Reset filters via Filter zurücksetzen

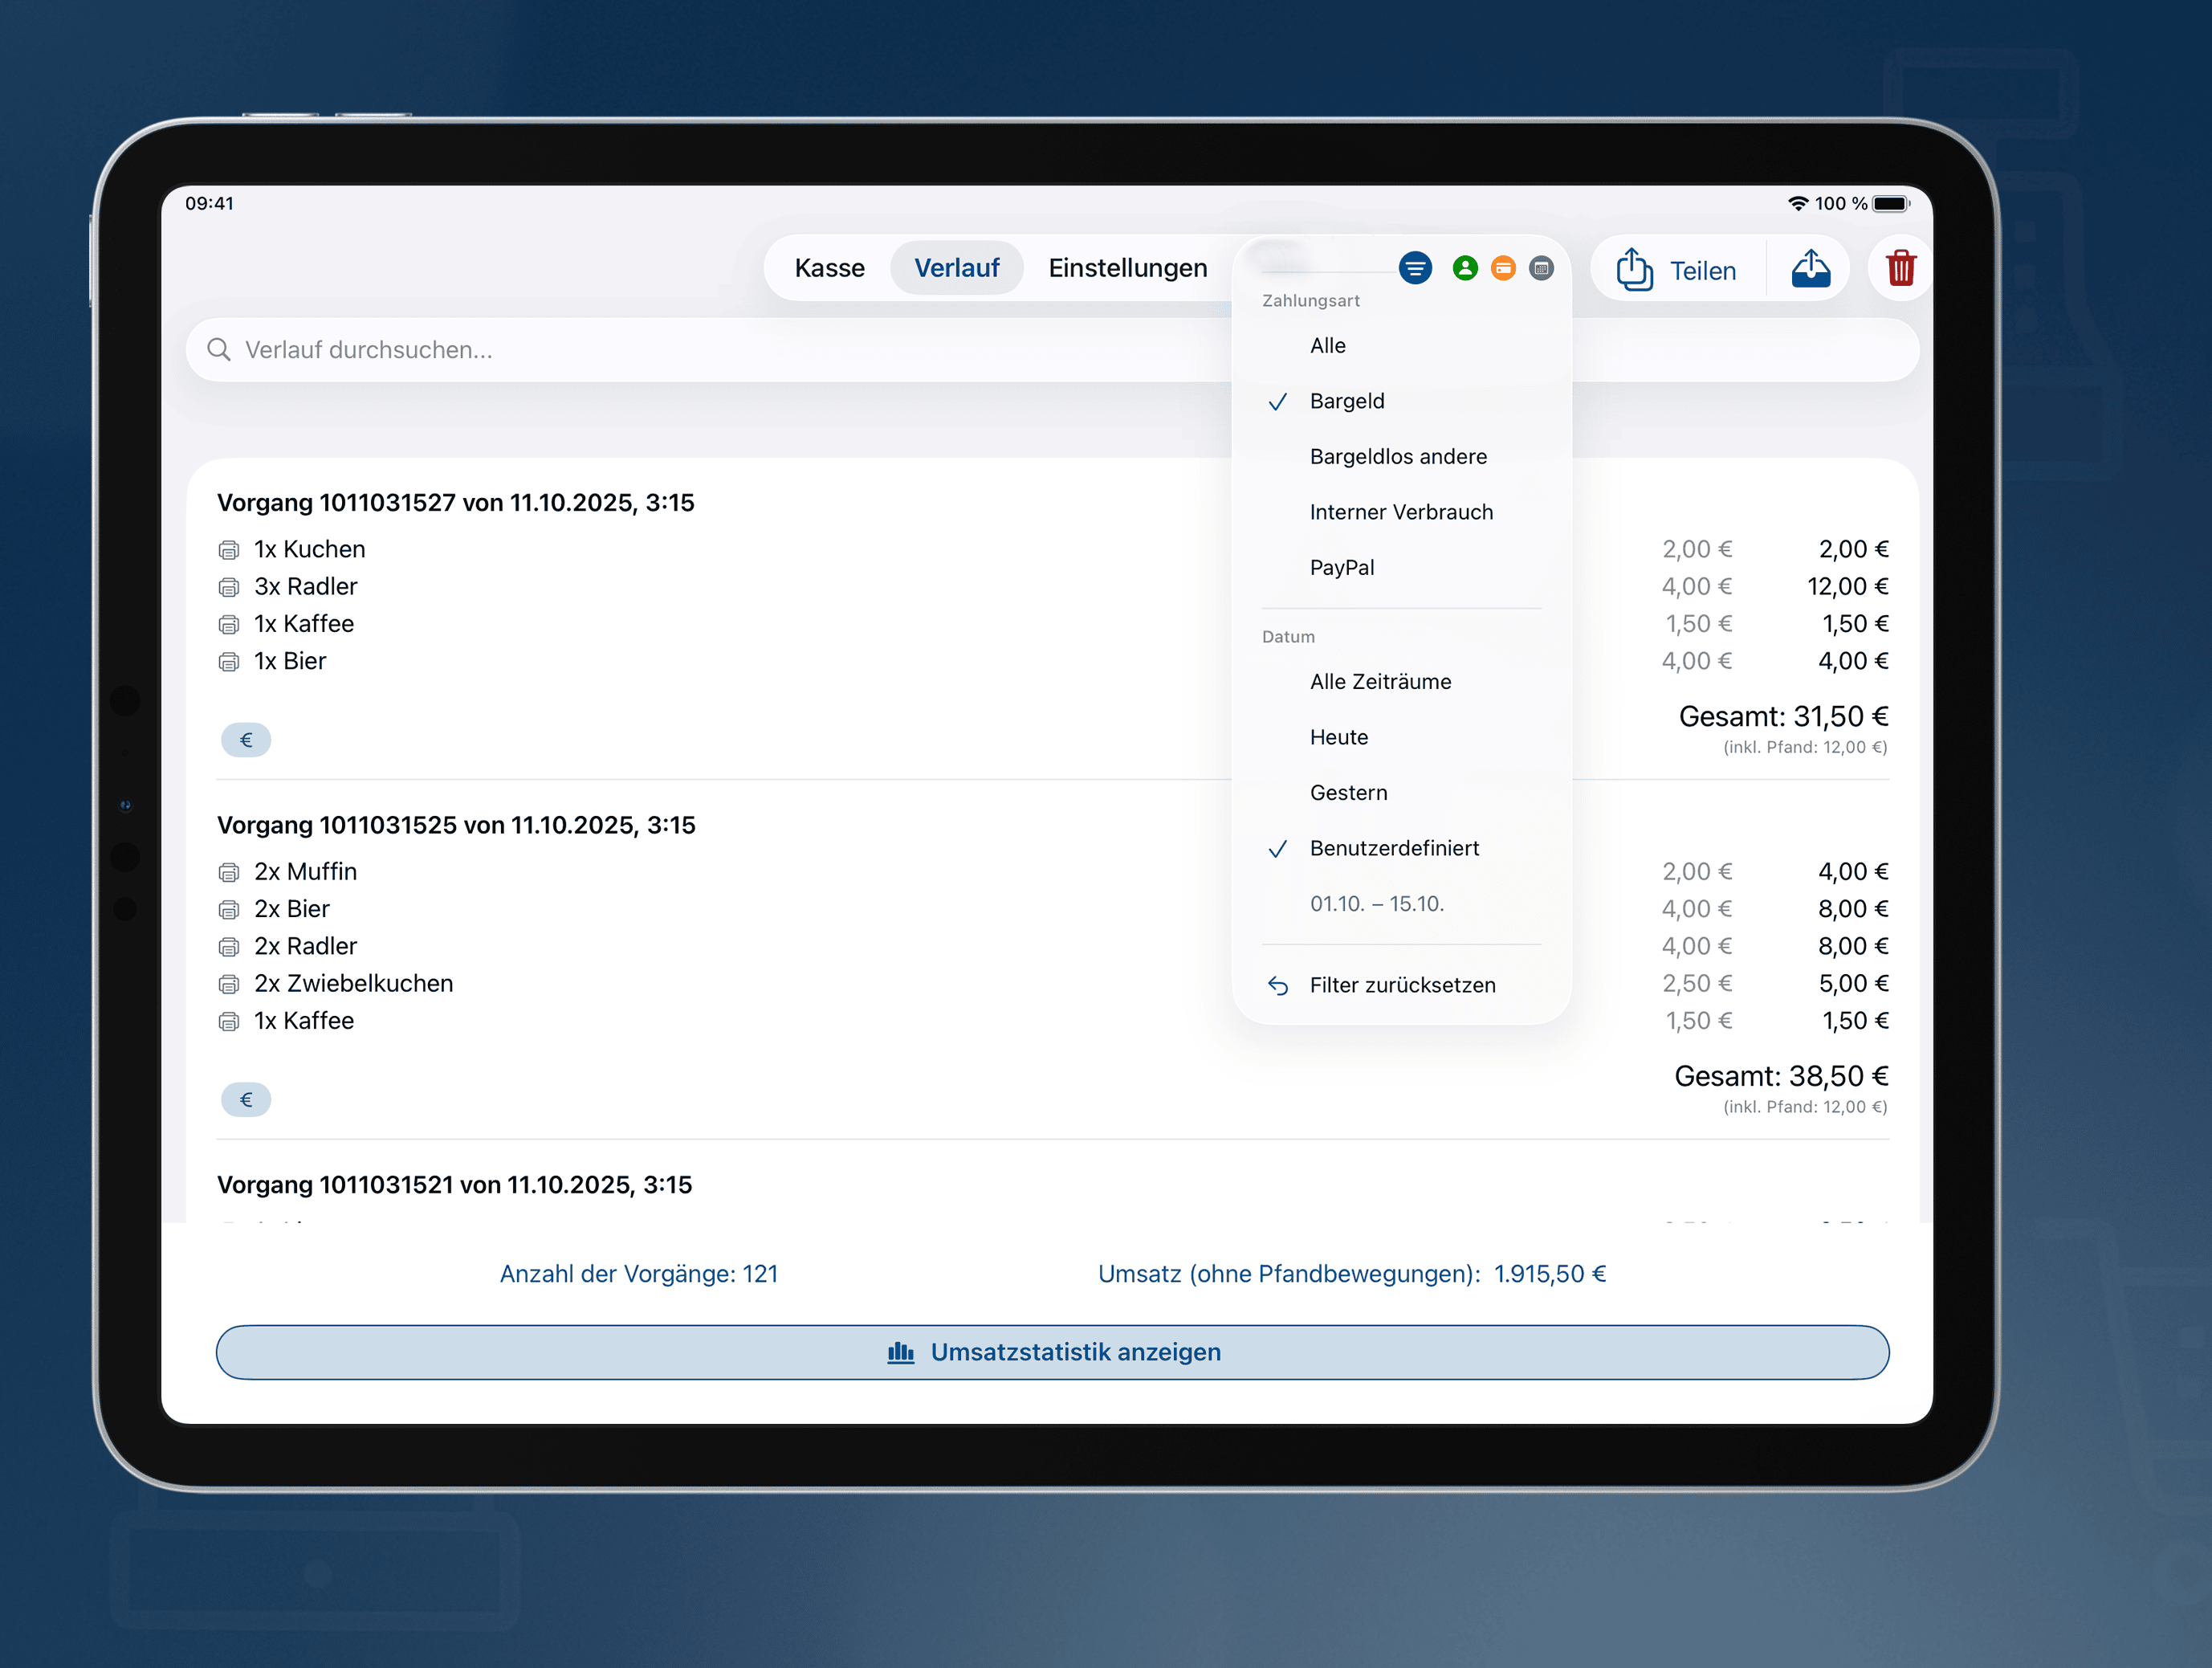1403,984
